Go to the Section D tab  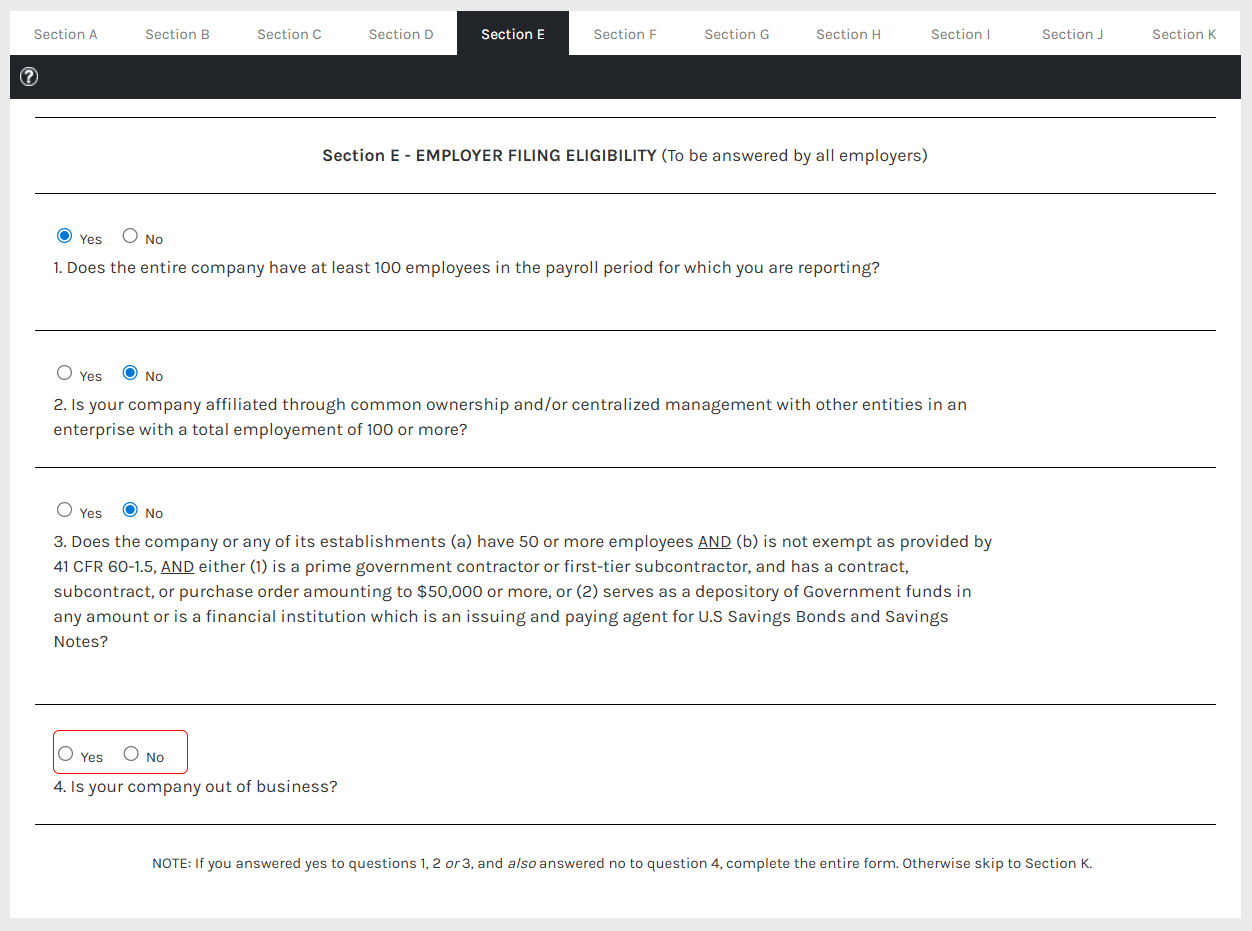401,34
